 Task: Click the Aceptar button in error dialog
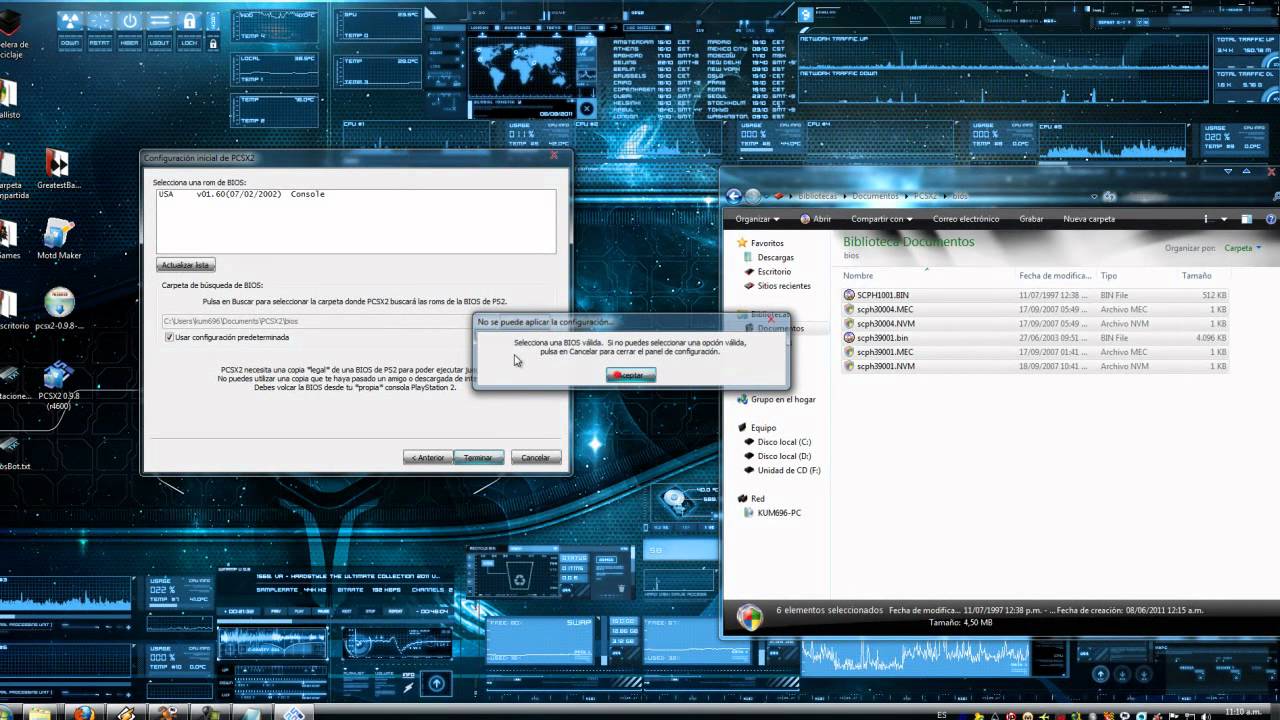pos(631,375)
